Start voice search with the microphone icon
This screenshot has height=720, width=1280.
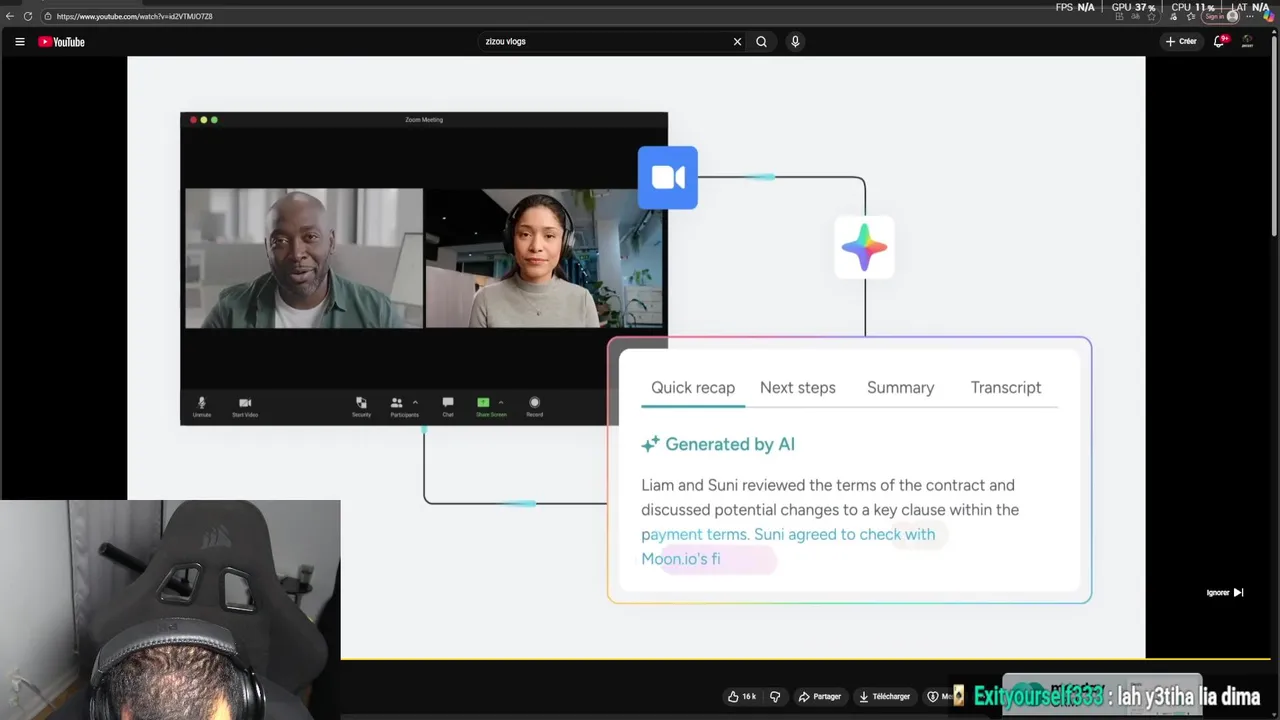pyautogui.click(x=795, y=42)
